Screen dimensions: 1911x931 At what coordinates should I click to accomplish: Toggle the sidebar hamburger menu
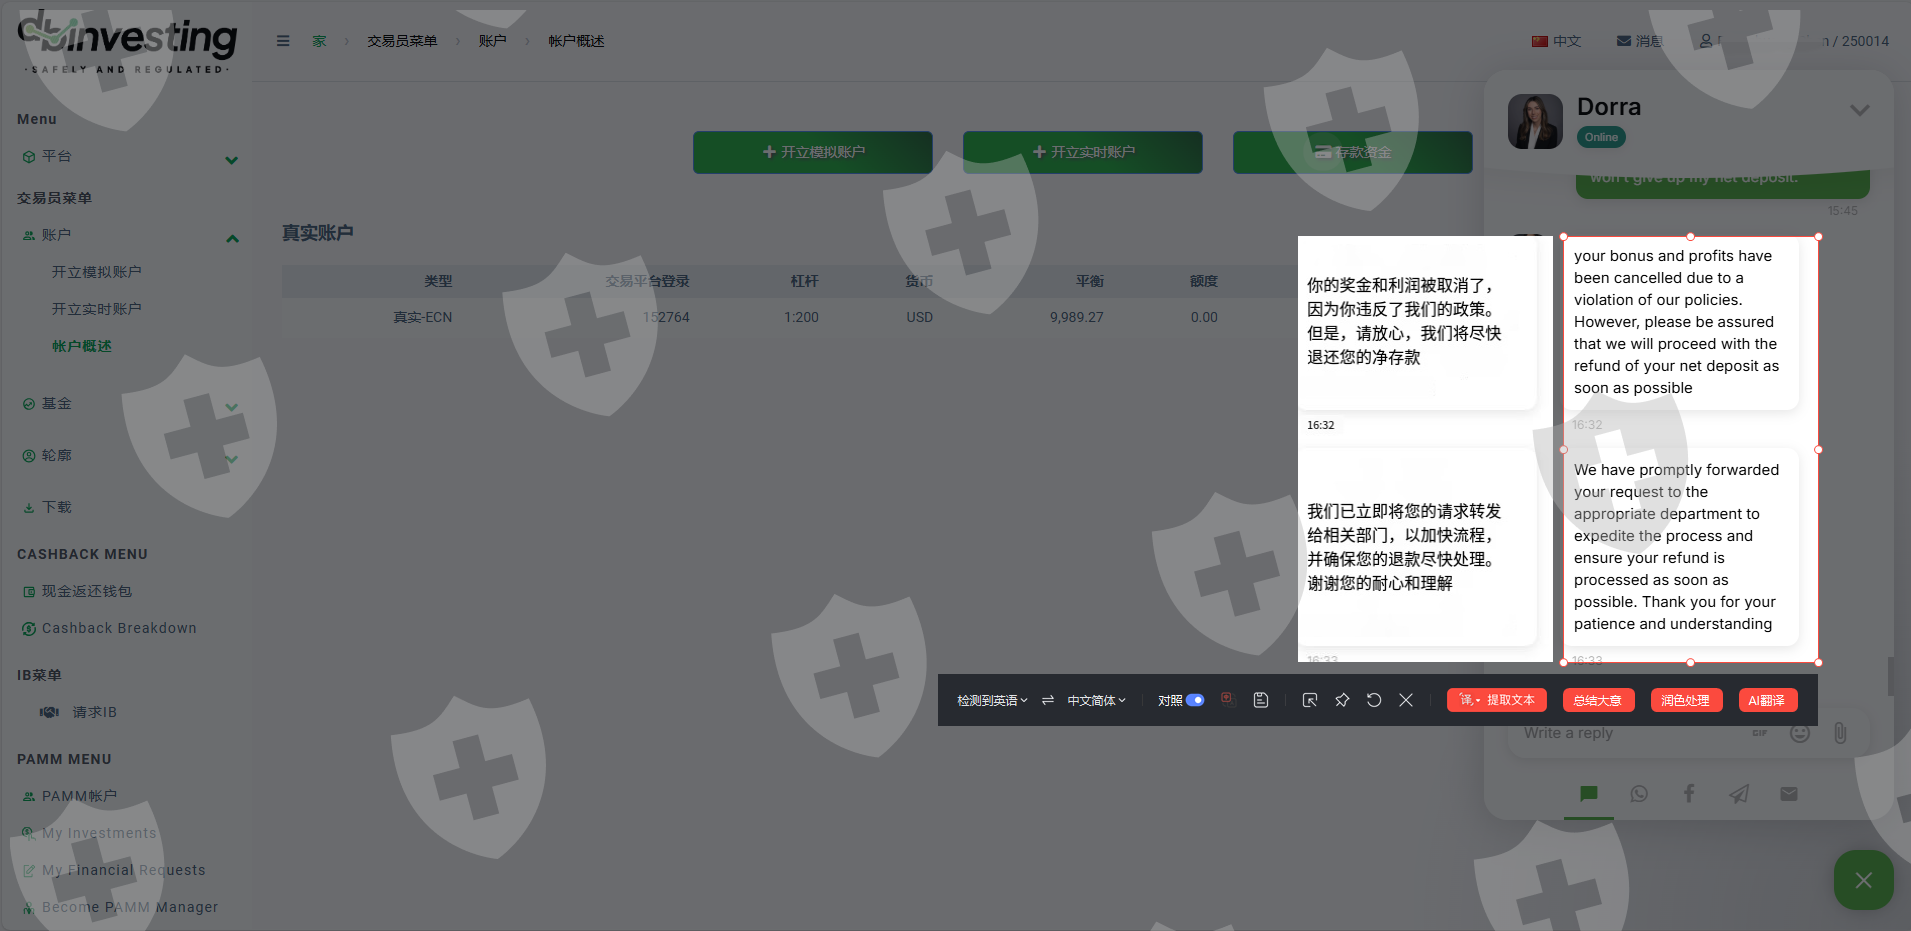tap(283, 41)
